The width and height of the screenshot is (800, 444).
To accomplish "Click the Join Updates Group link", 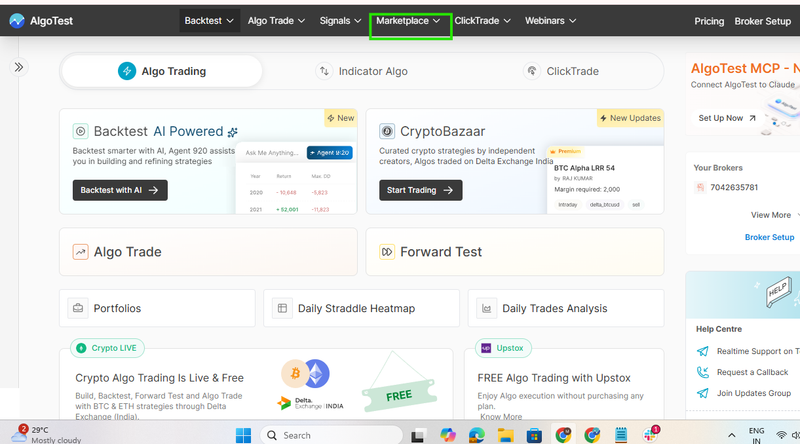I will (754, 393).
